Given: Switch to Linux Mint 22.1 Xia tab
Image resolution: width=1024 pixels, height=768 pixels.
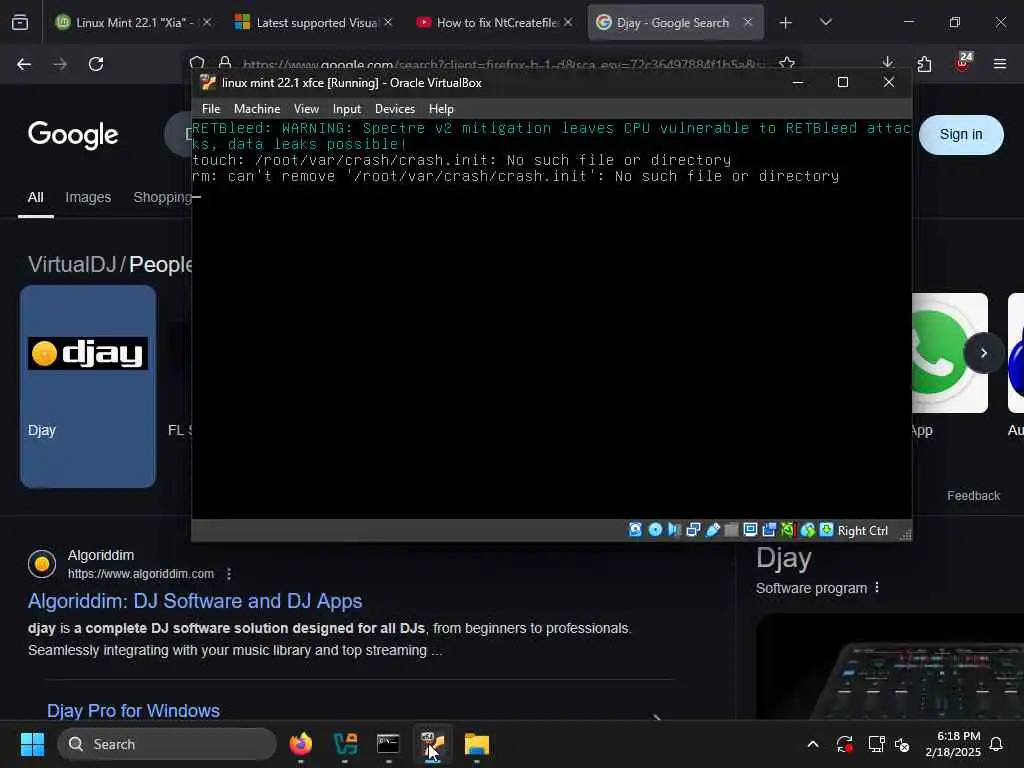Looking at the screenshot, I should pyautogui.click(x=134, y=22).
